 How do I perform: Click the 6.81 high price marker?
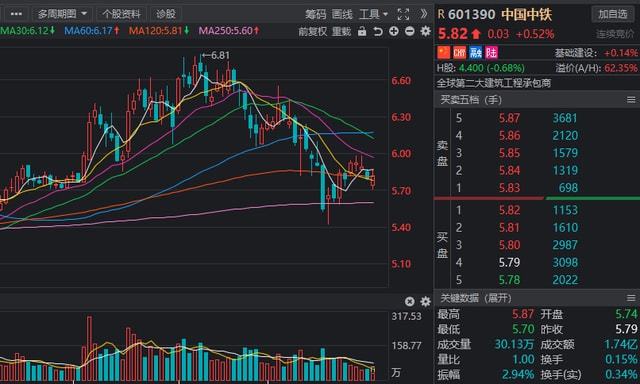tap(216, 55)
